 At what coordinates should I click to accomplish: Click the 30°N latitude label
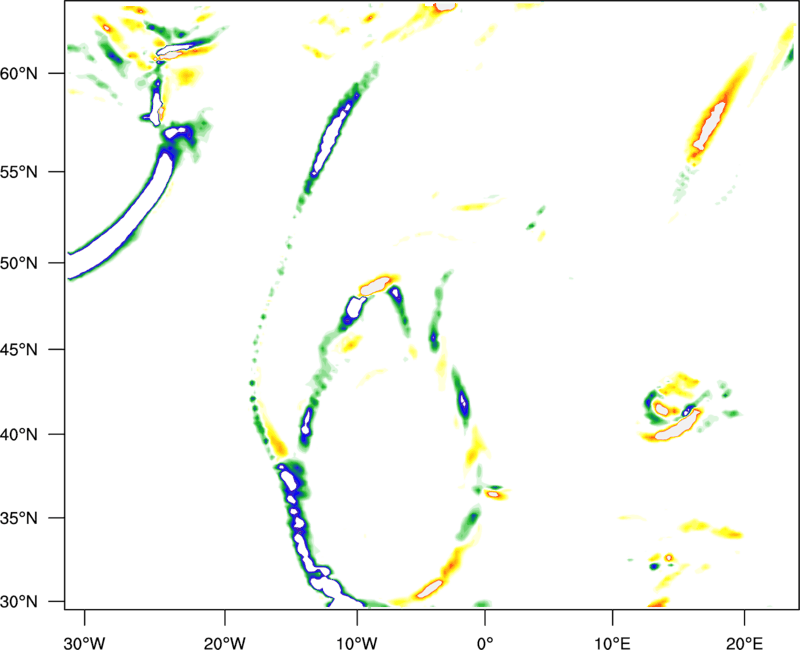[x=19, y=602]
